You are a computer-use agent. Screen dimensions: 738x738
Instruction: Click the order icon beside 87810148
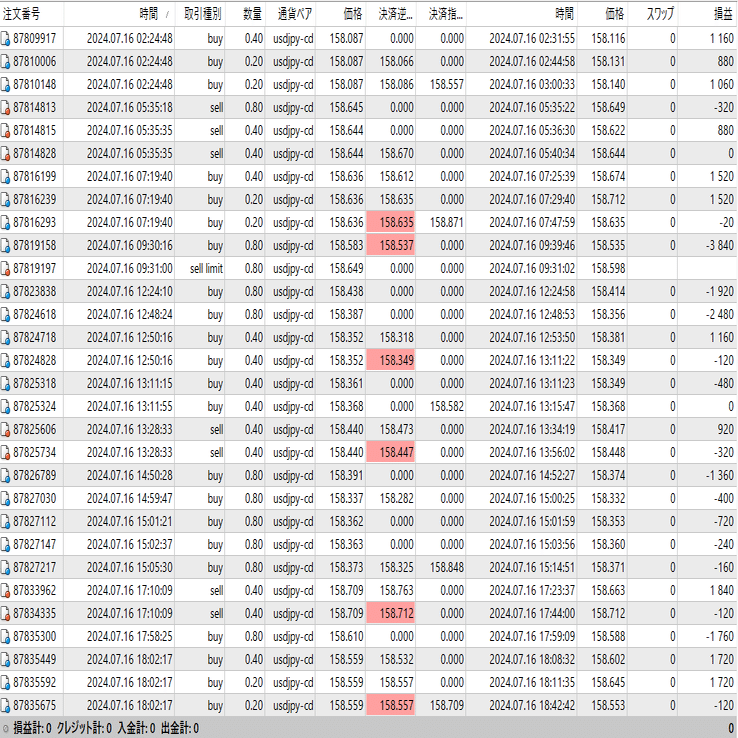pos(5,85)
